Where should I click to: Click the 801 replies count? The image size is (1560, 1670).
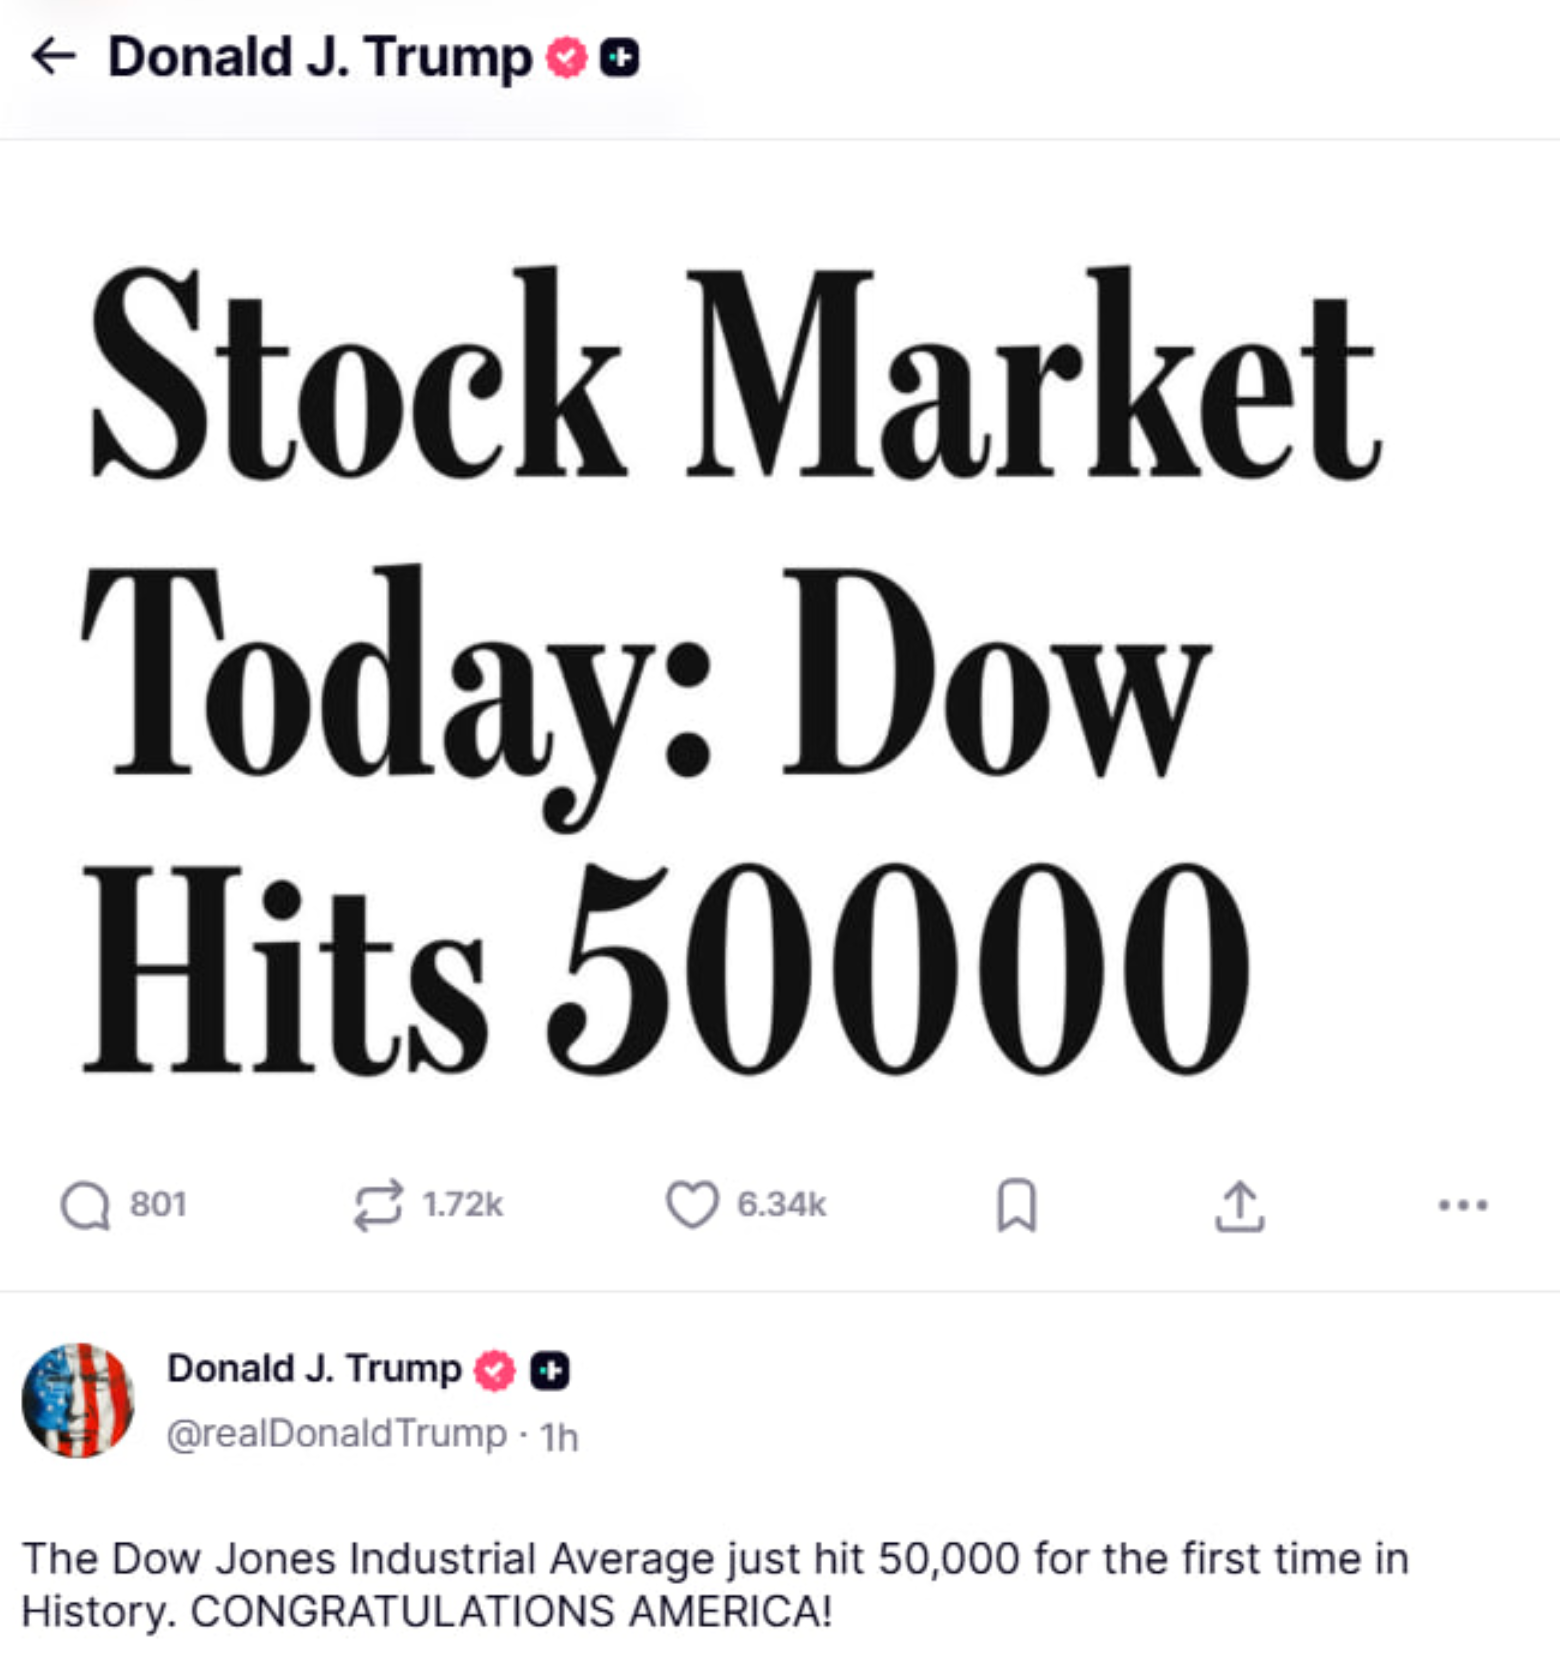pyautogui.click(x=158, y=1204)
